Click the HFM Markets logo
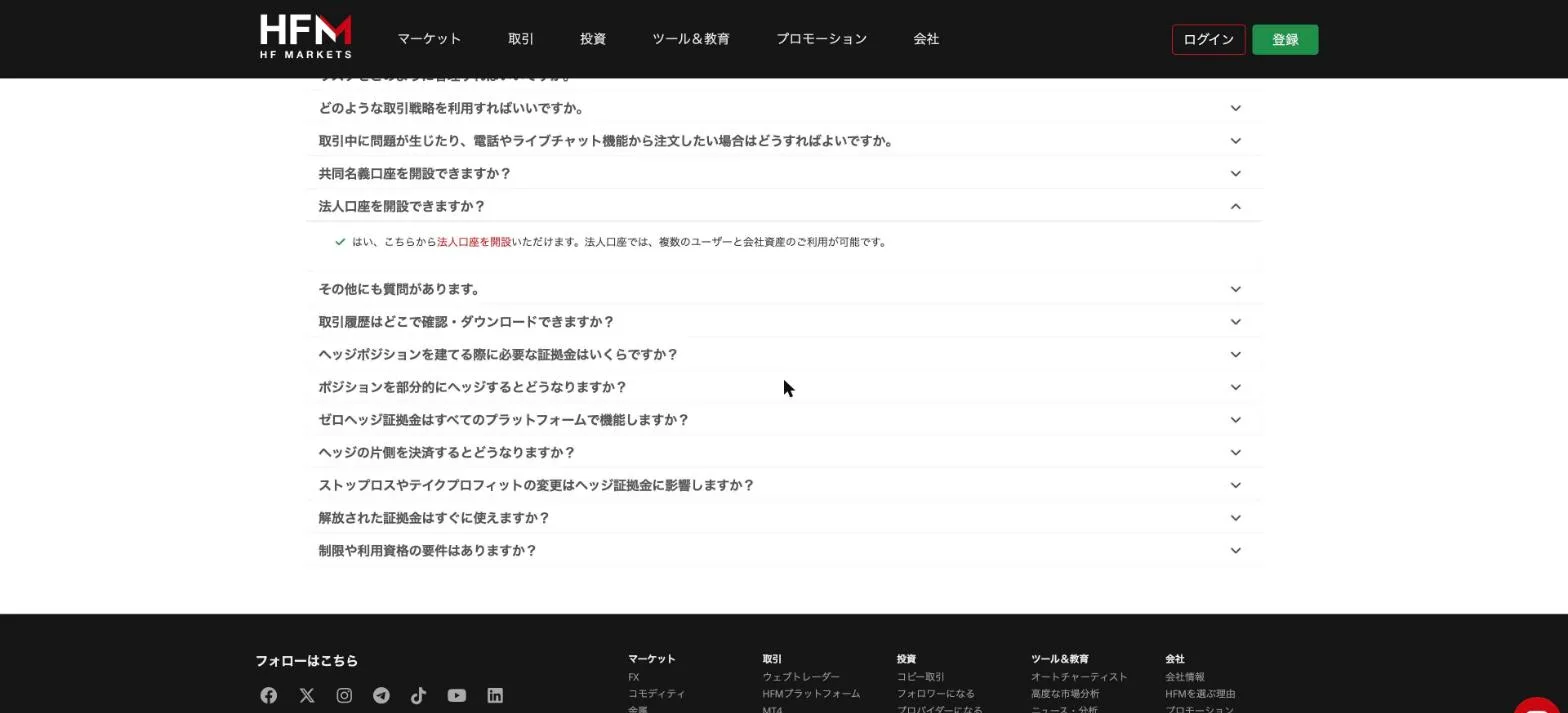 (305, 37)
